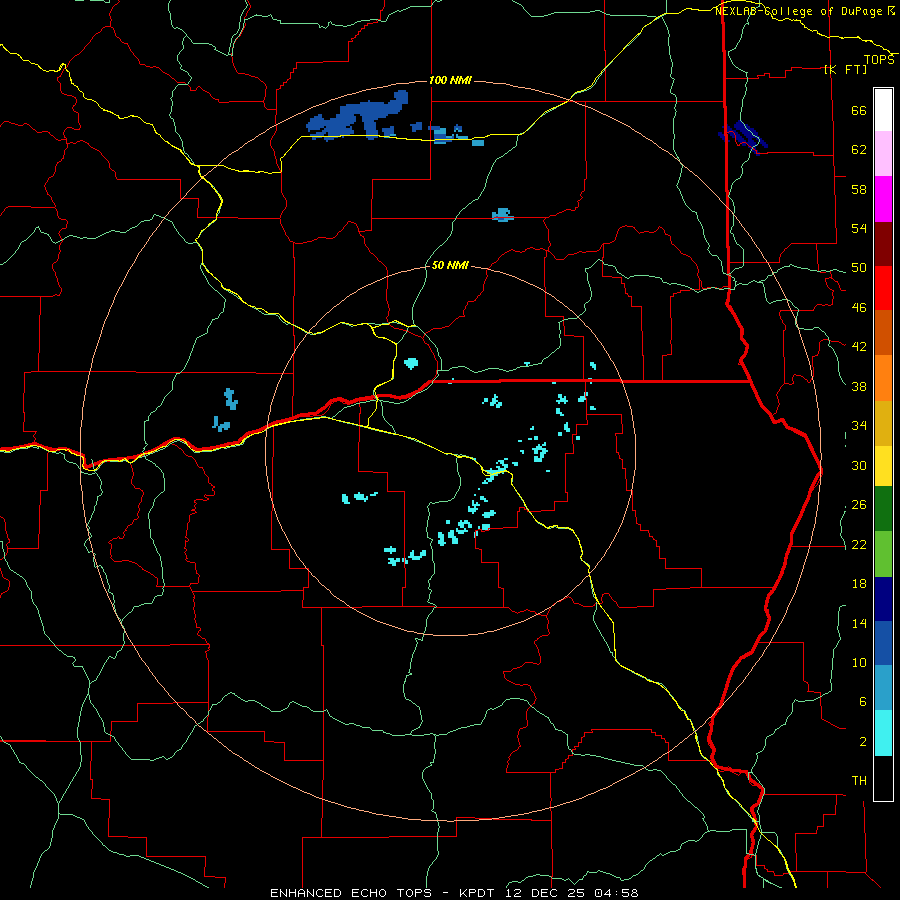Click the medium blue legend swatch

click(883, 643)
